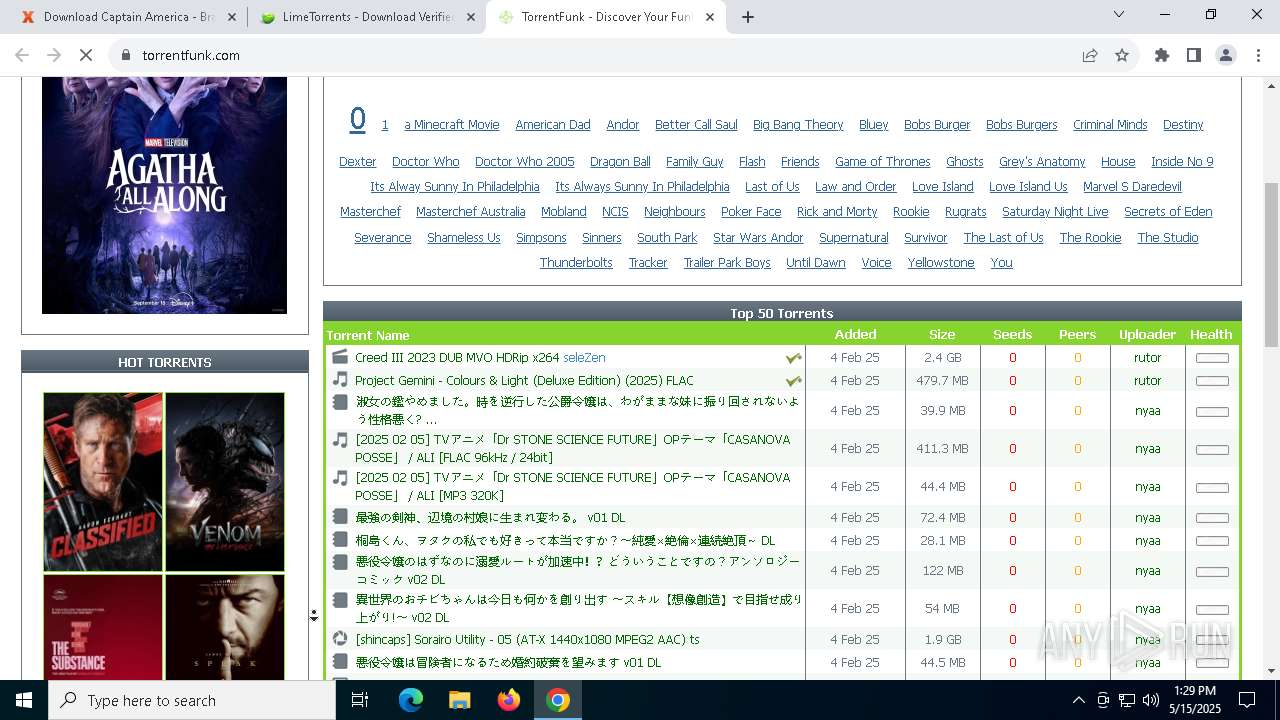
Task: Click the video icon beside Creed III
Action: point(340,357)
